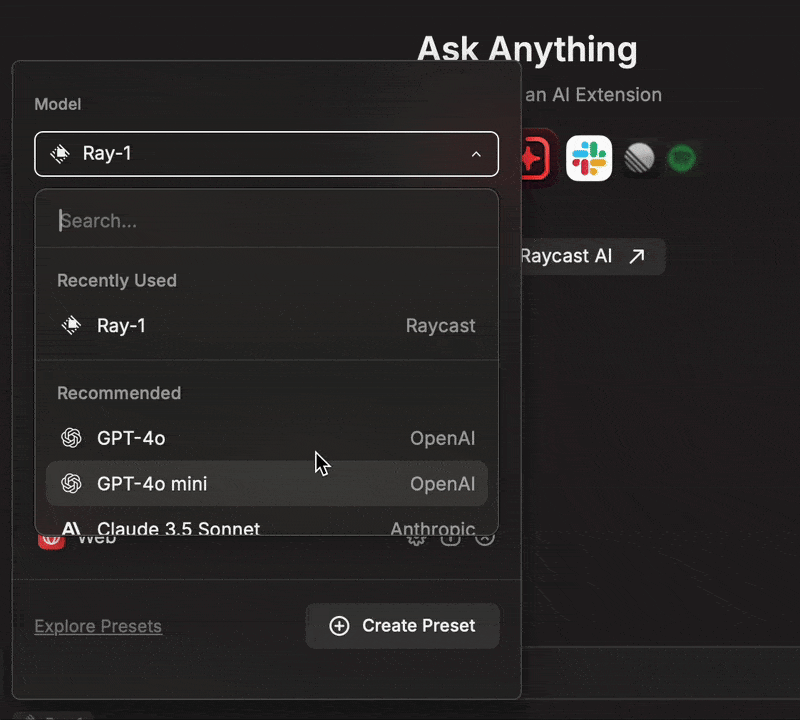The image size is (800, 720).
Task: Click the Raycast icon in Recently Used row
Action: point(71,326)
